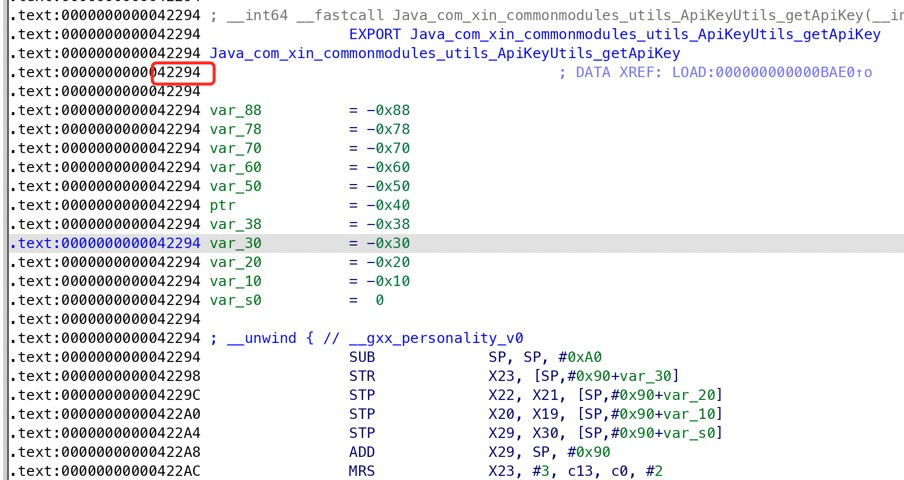Click the -0x50 offset value

388,186
